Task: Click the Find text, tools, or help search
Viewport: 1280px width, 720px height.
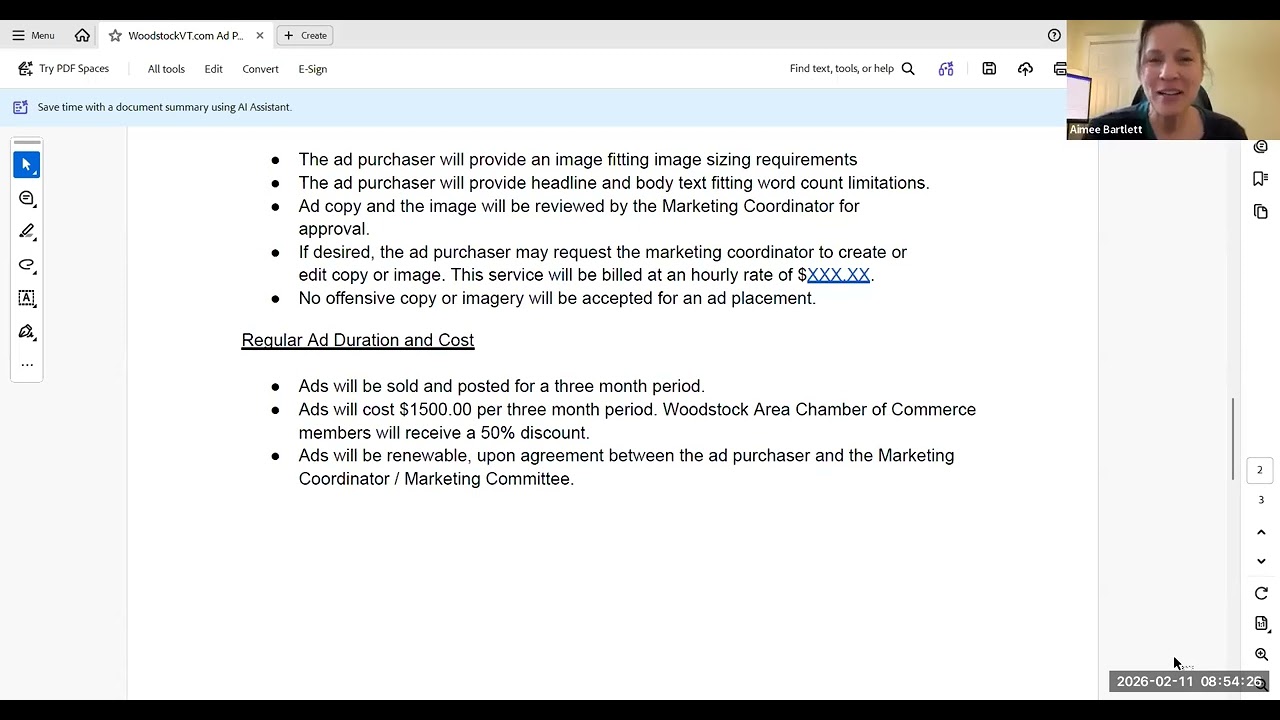Action: pyautogui.click(x=852, y=69)
